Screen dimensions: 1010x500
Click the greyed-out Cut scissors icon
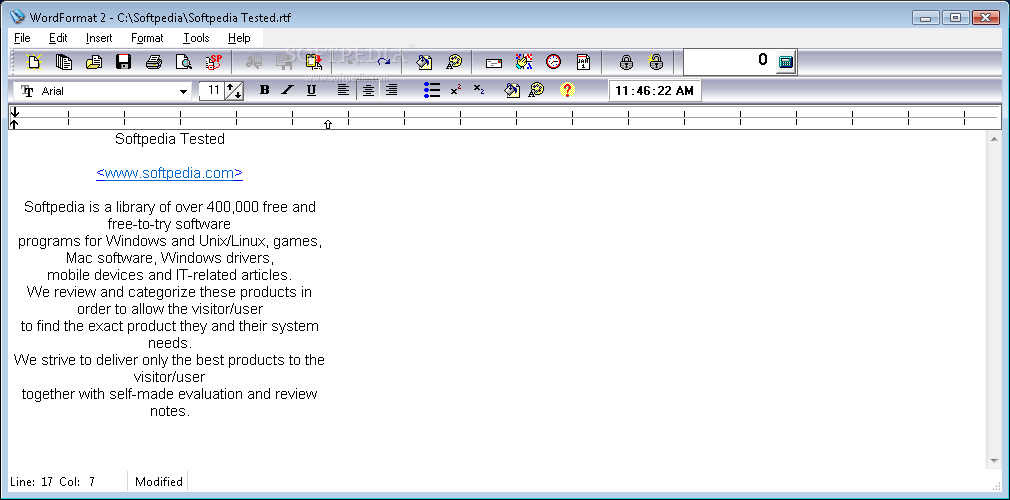point(254,62)
